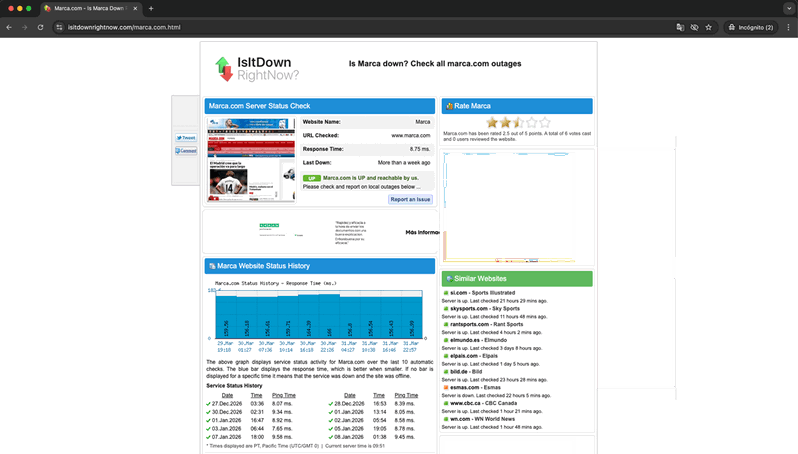Open the Marca website screenshot thumbnail

pyautogui.click(x=251, y=159)
